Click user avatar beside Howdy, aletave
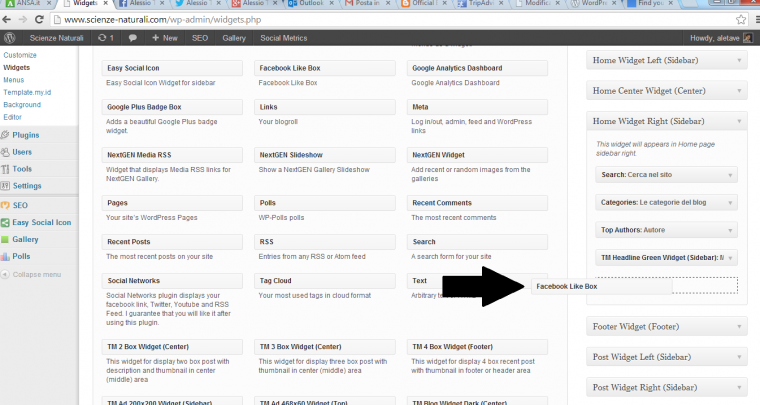Viewport: 760px width, 405px height. 748,38
